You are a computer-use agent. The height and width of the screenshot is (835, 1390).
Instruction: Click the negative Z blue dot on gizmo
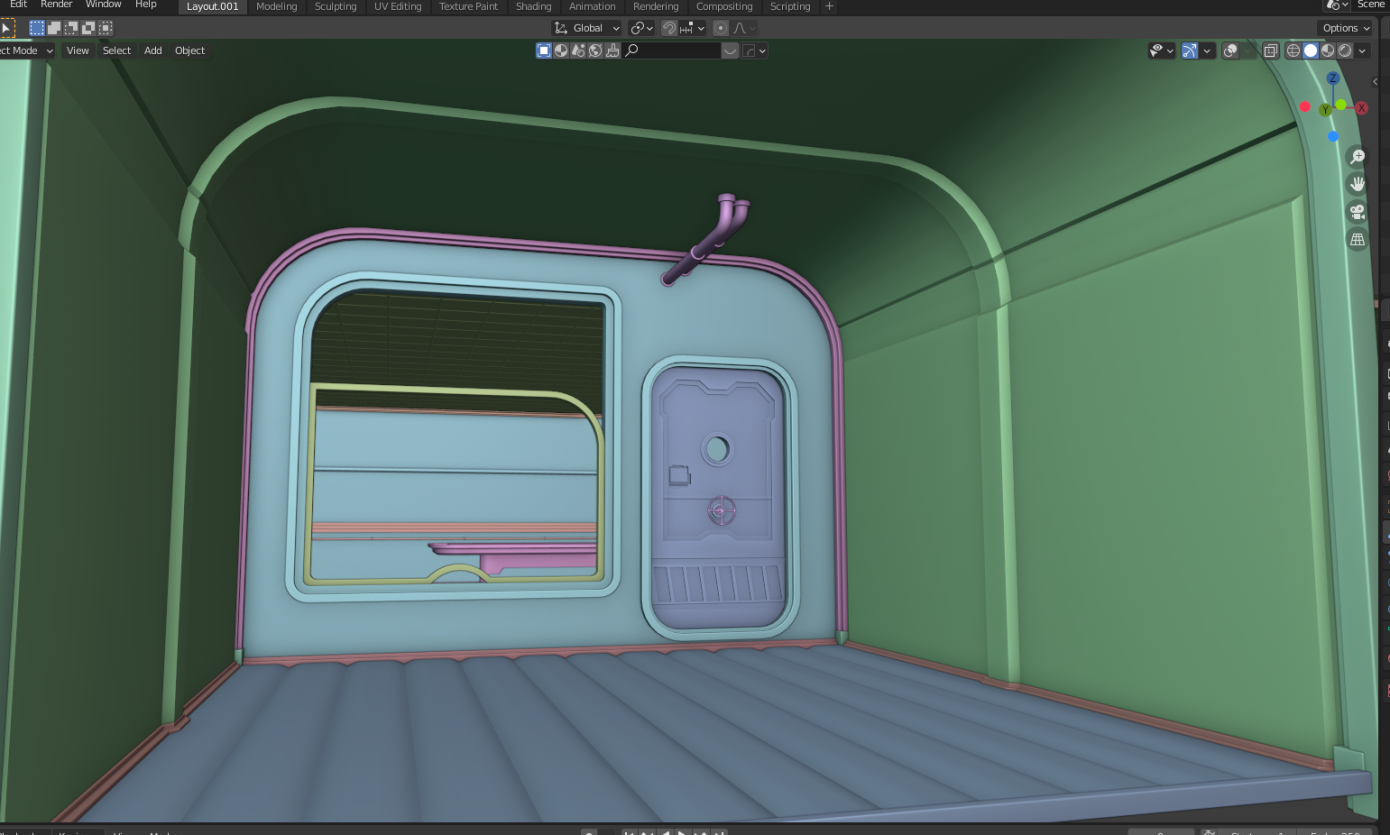1333,136
